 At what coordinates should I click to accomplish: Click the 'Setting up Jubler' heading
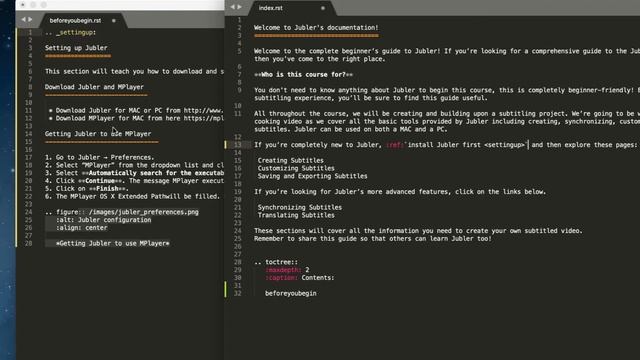pos(76,48)
